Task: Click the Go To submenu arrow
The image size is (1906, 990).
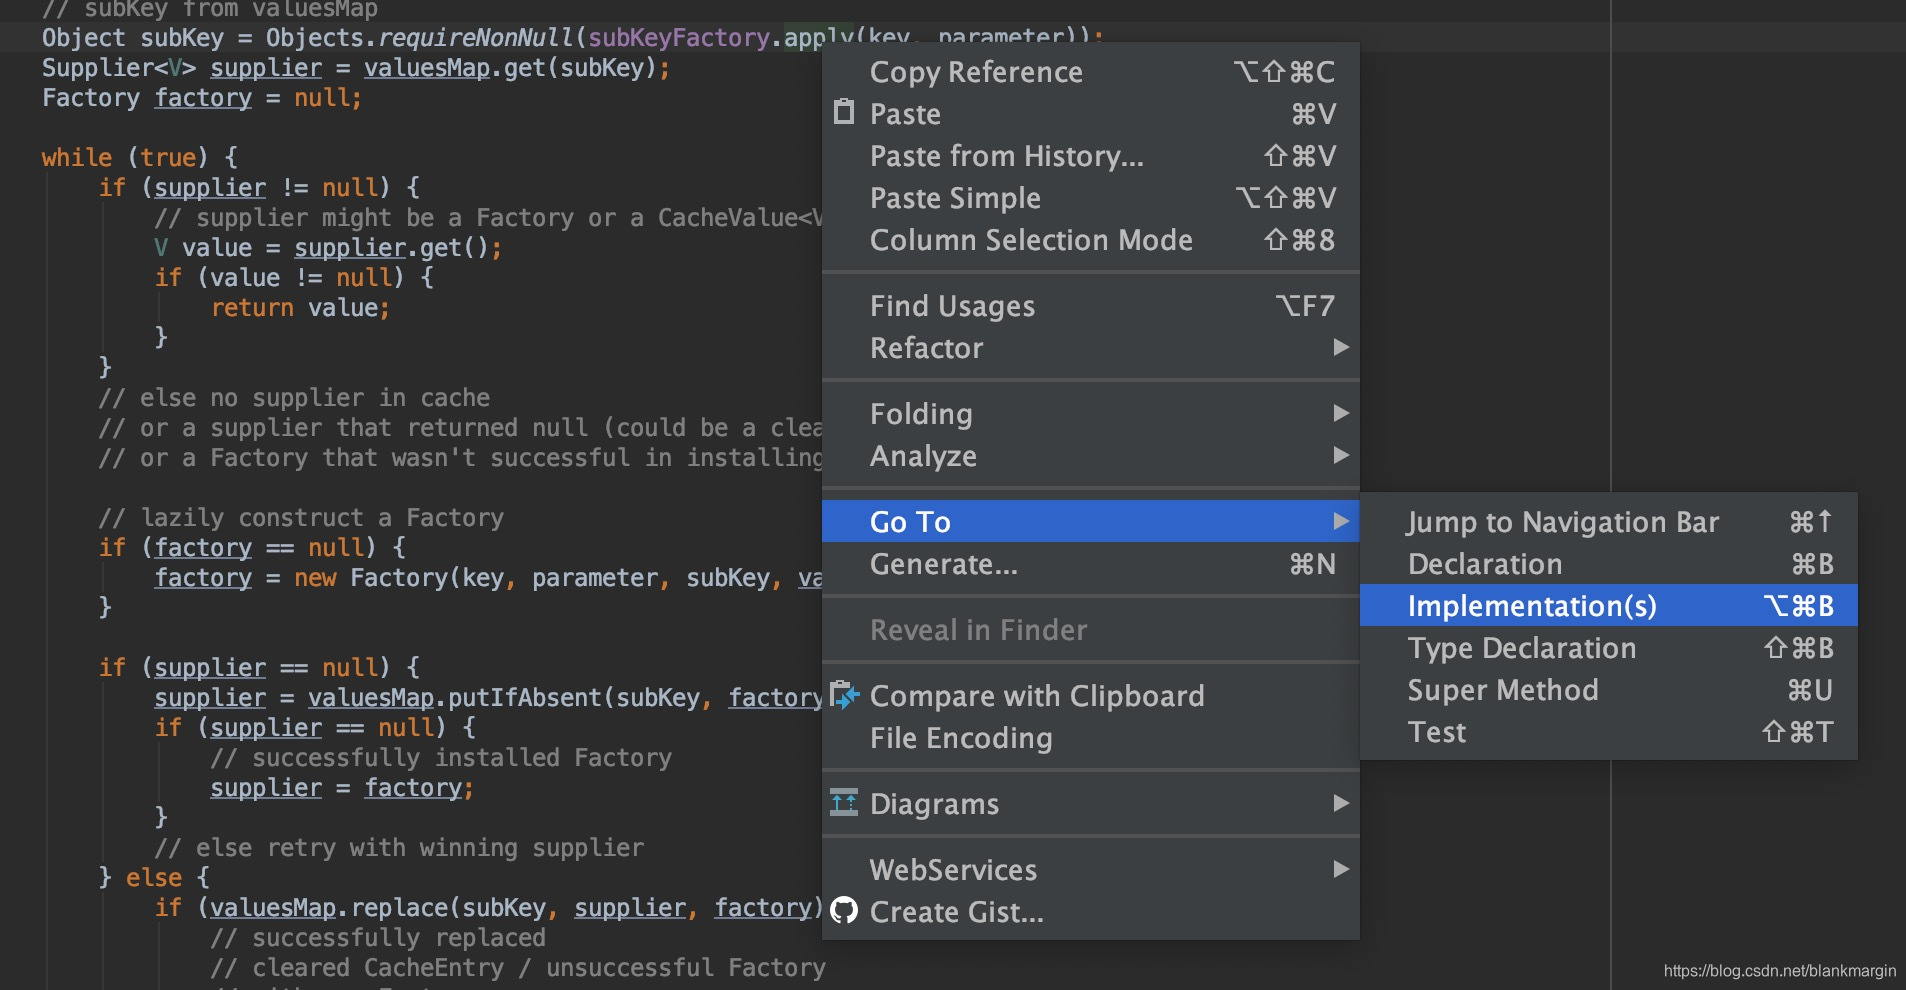Action: pyautogui.click(x=1341, y=521)
